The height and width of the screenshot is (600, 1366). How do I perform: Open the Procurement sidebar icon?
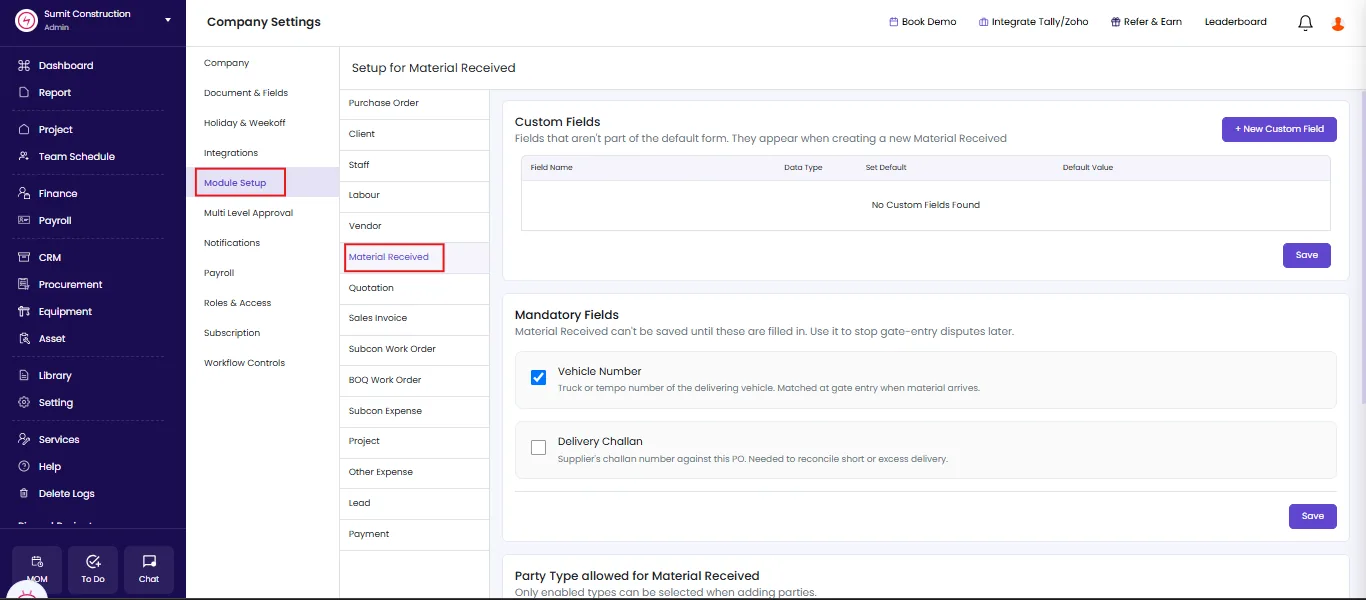tap(24, 285)
